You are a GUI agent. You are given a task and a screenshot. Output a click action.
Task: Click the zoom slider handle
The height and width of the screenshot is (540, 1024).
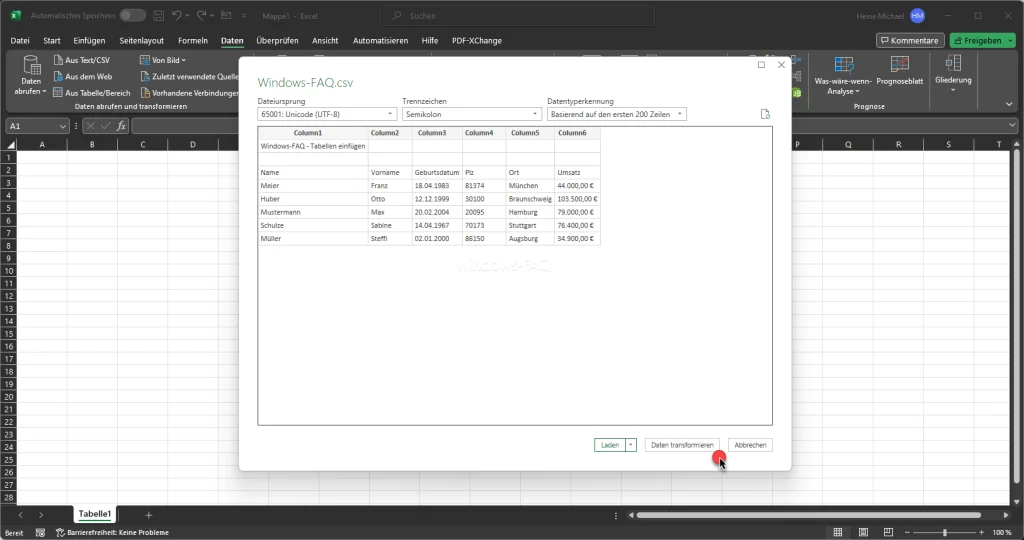click(944, 532)
